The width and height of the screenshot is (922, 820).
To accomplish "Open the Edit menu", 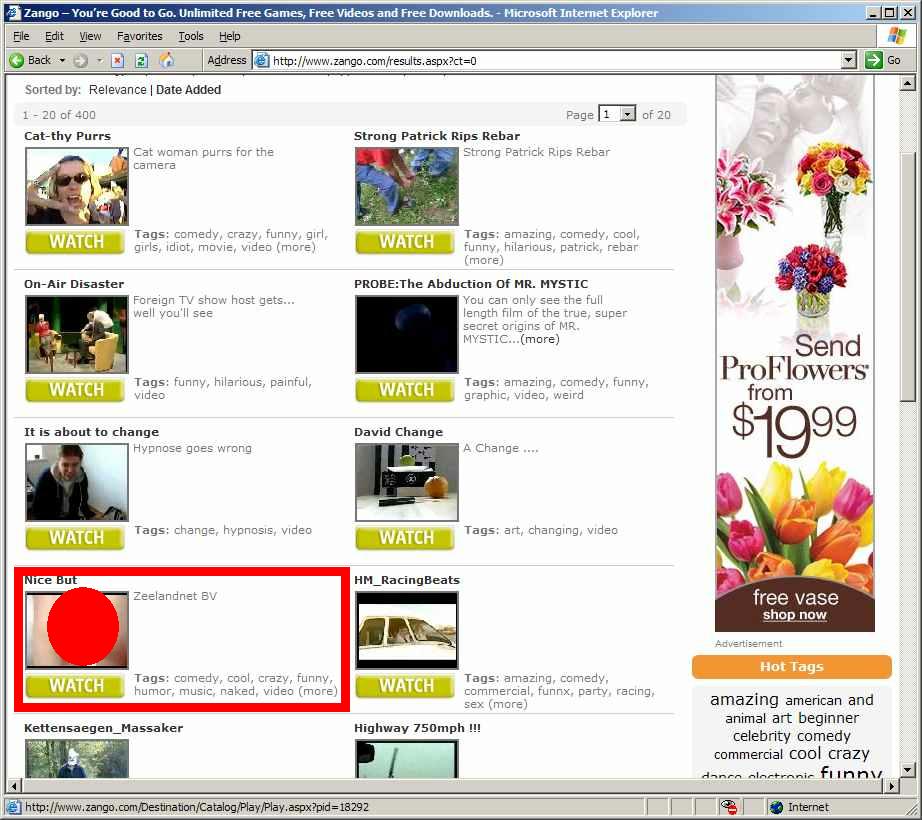I will [54, 36].
